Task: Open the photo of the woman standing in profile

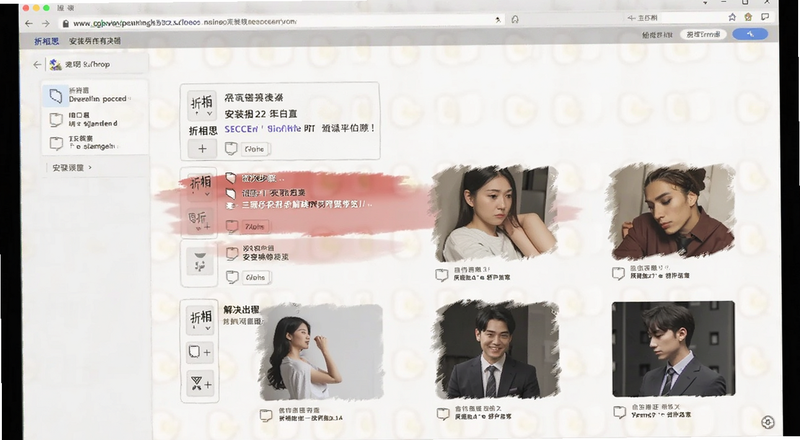Action: (x=320, y=353)
